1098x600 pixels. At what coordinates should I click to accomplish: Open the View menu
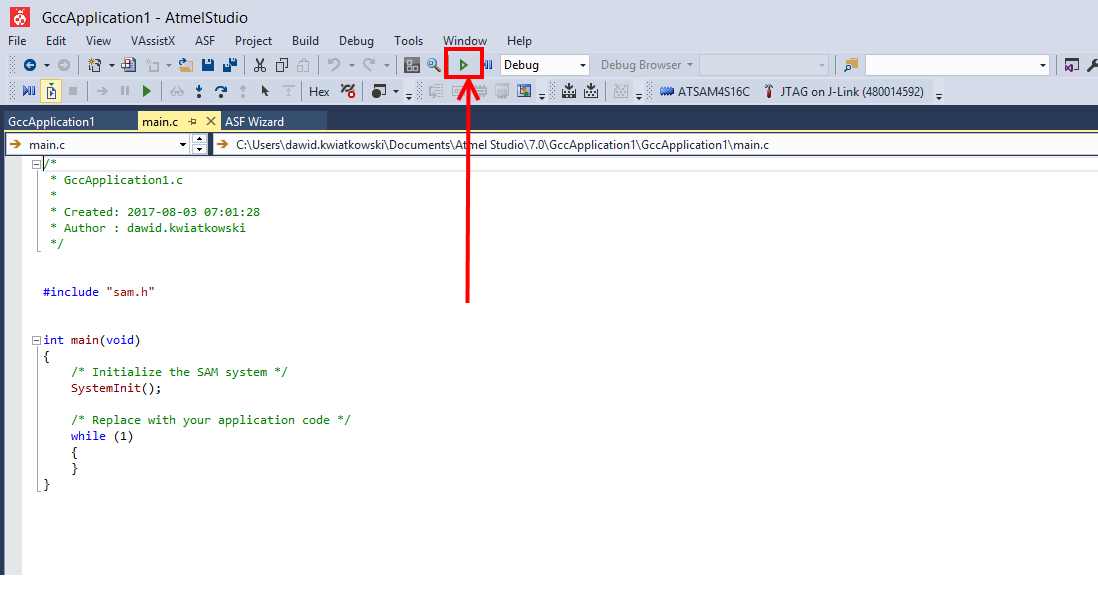point(98,41)
